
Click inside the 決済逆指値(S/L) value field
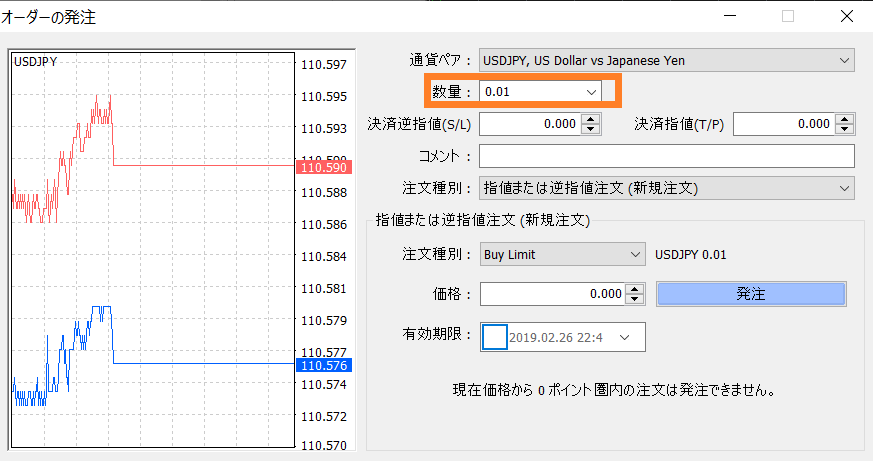[530, 124]
